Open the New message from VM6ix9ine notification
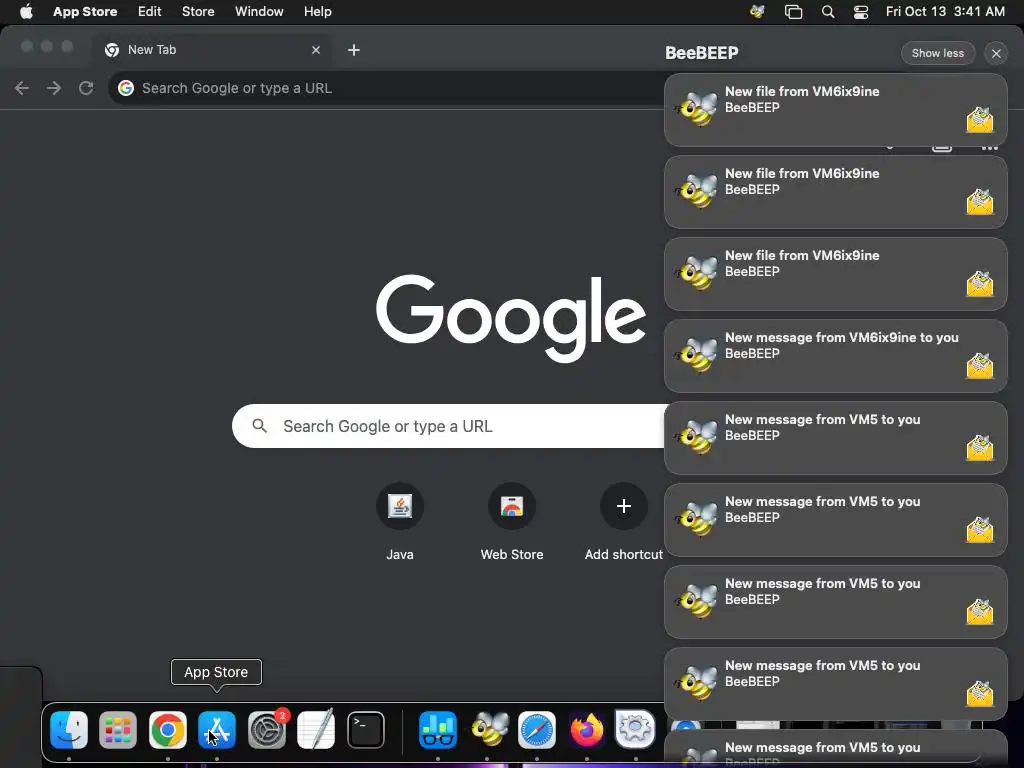Viewport: 1024px width, 768px height. (x=835, y=356)
